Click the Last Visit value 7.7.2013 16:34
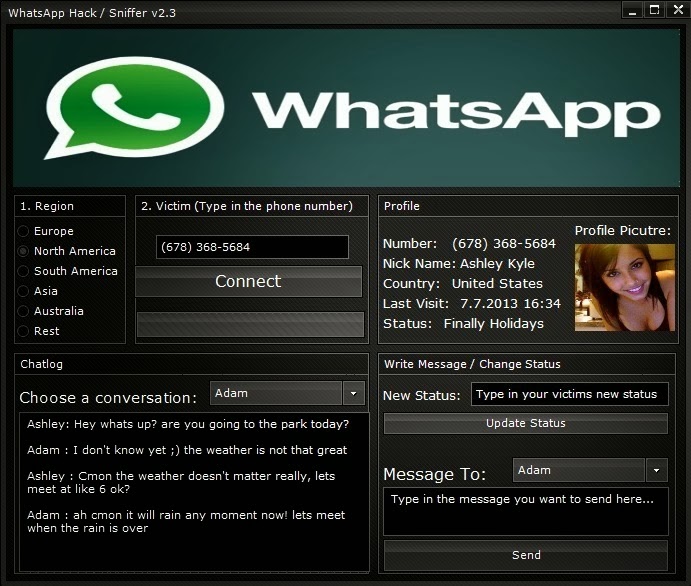Screen dimensions: 691x586 click(x=510, y=304)
